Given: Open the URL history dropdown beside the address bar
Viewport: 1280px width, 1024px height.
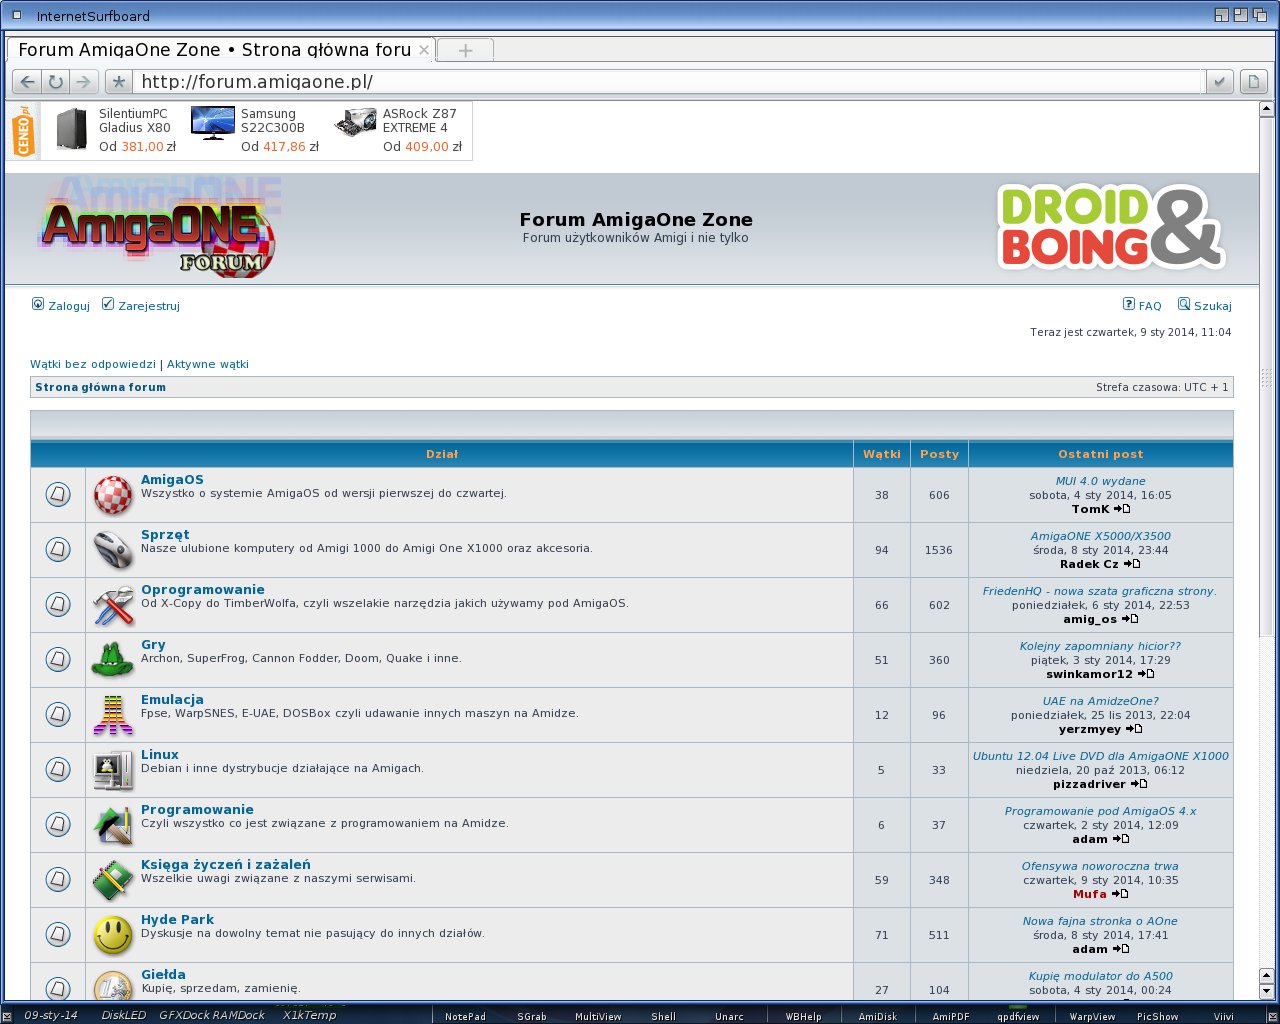Looking at the screenshot, I should (1219, 82).
